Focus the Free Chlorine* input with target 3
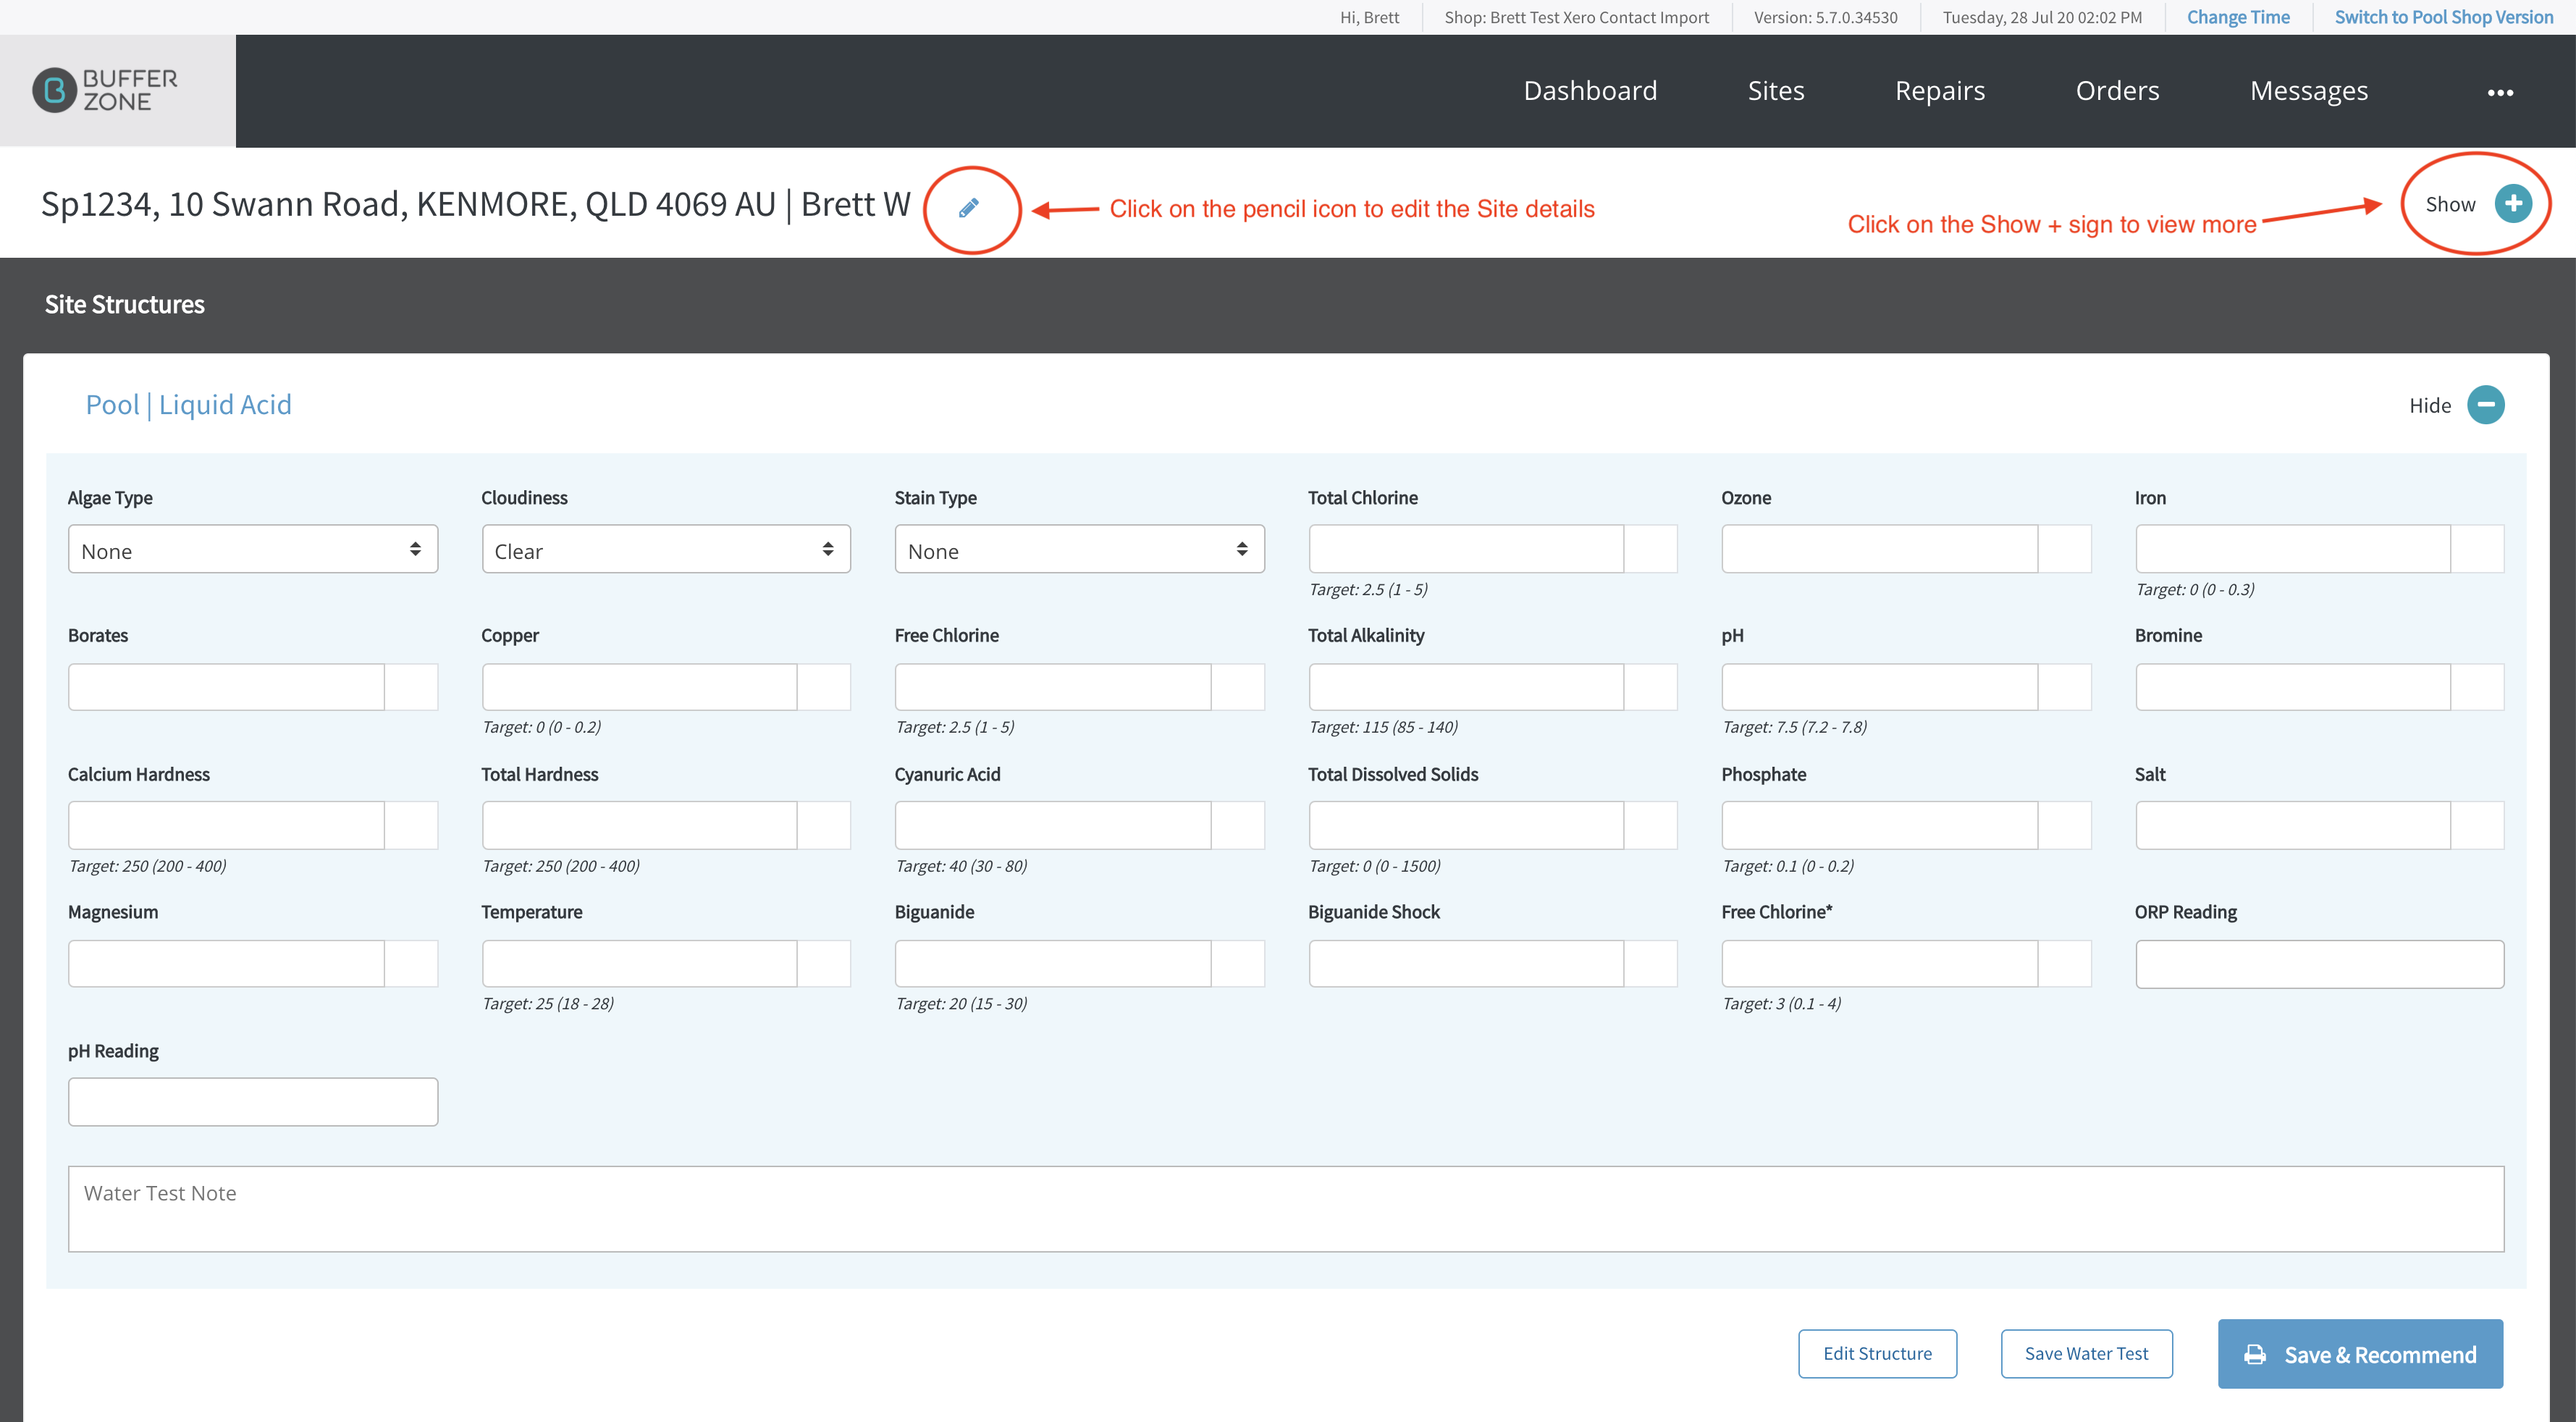Screen dimensions: 2576x1422 (x=1879, y=963)
